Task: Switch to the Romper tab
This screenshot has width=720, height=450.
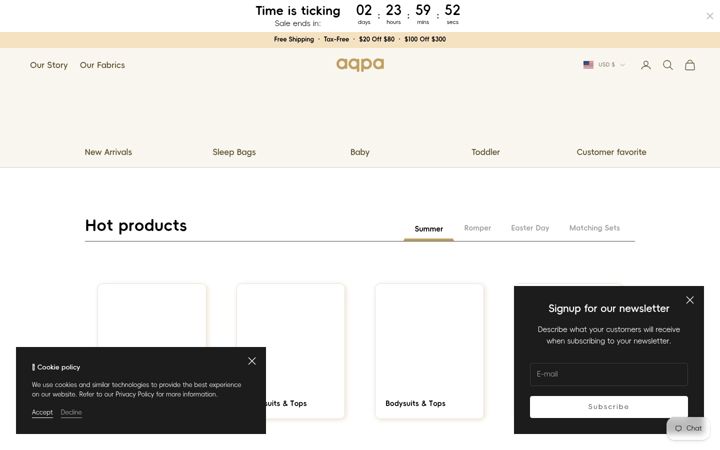Action: click(478, 228)
